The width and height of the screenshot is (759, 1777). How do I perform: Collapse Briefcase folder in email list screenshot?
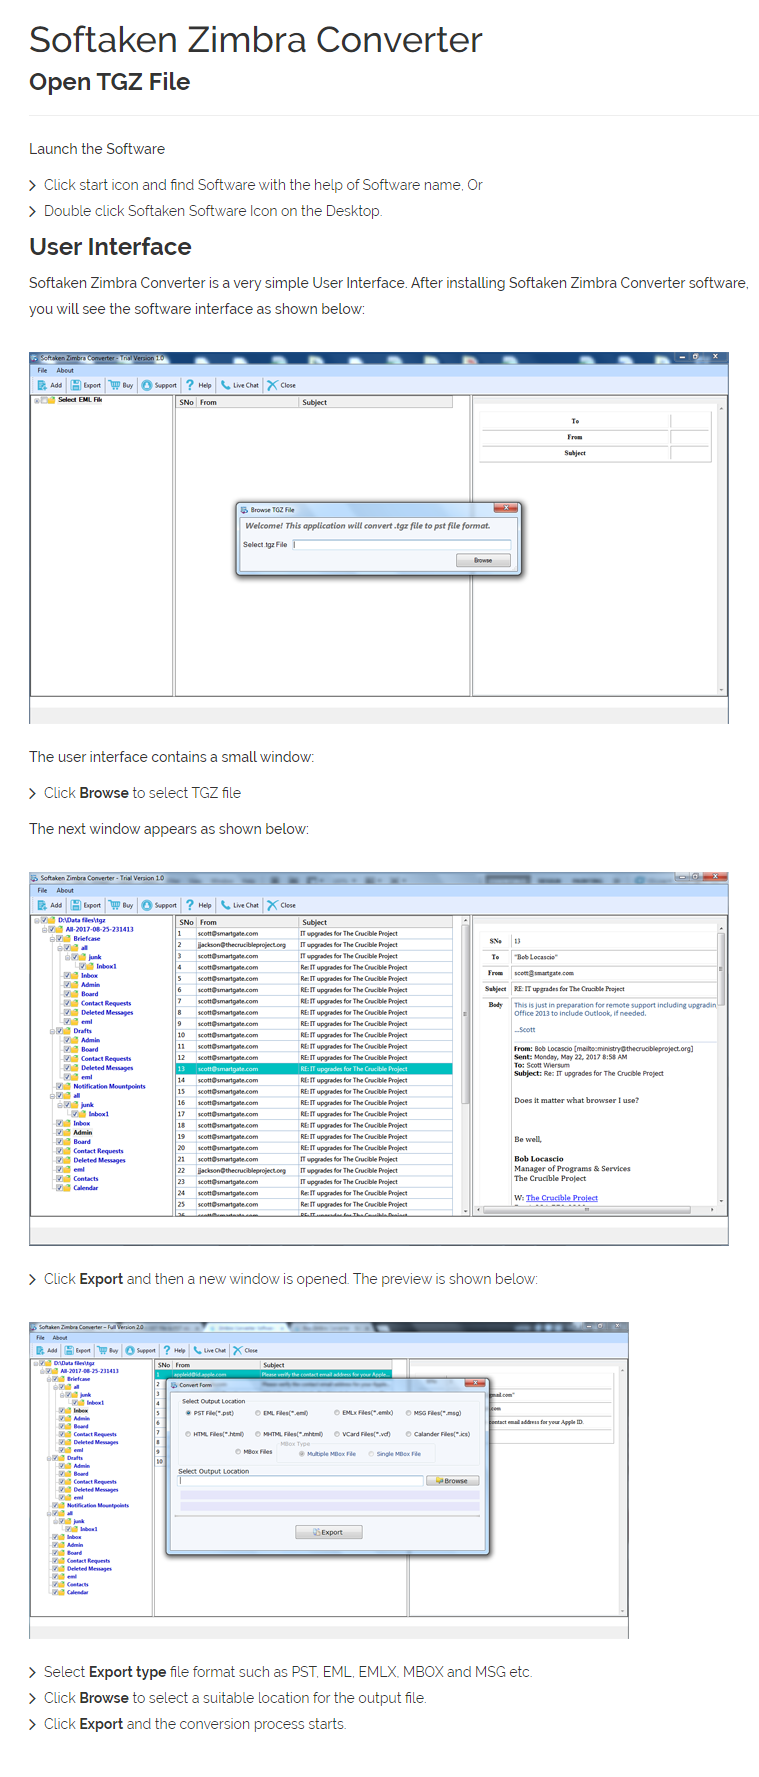click(52, 938)
